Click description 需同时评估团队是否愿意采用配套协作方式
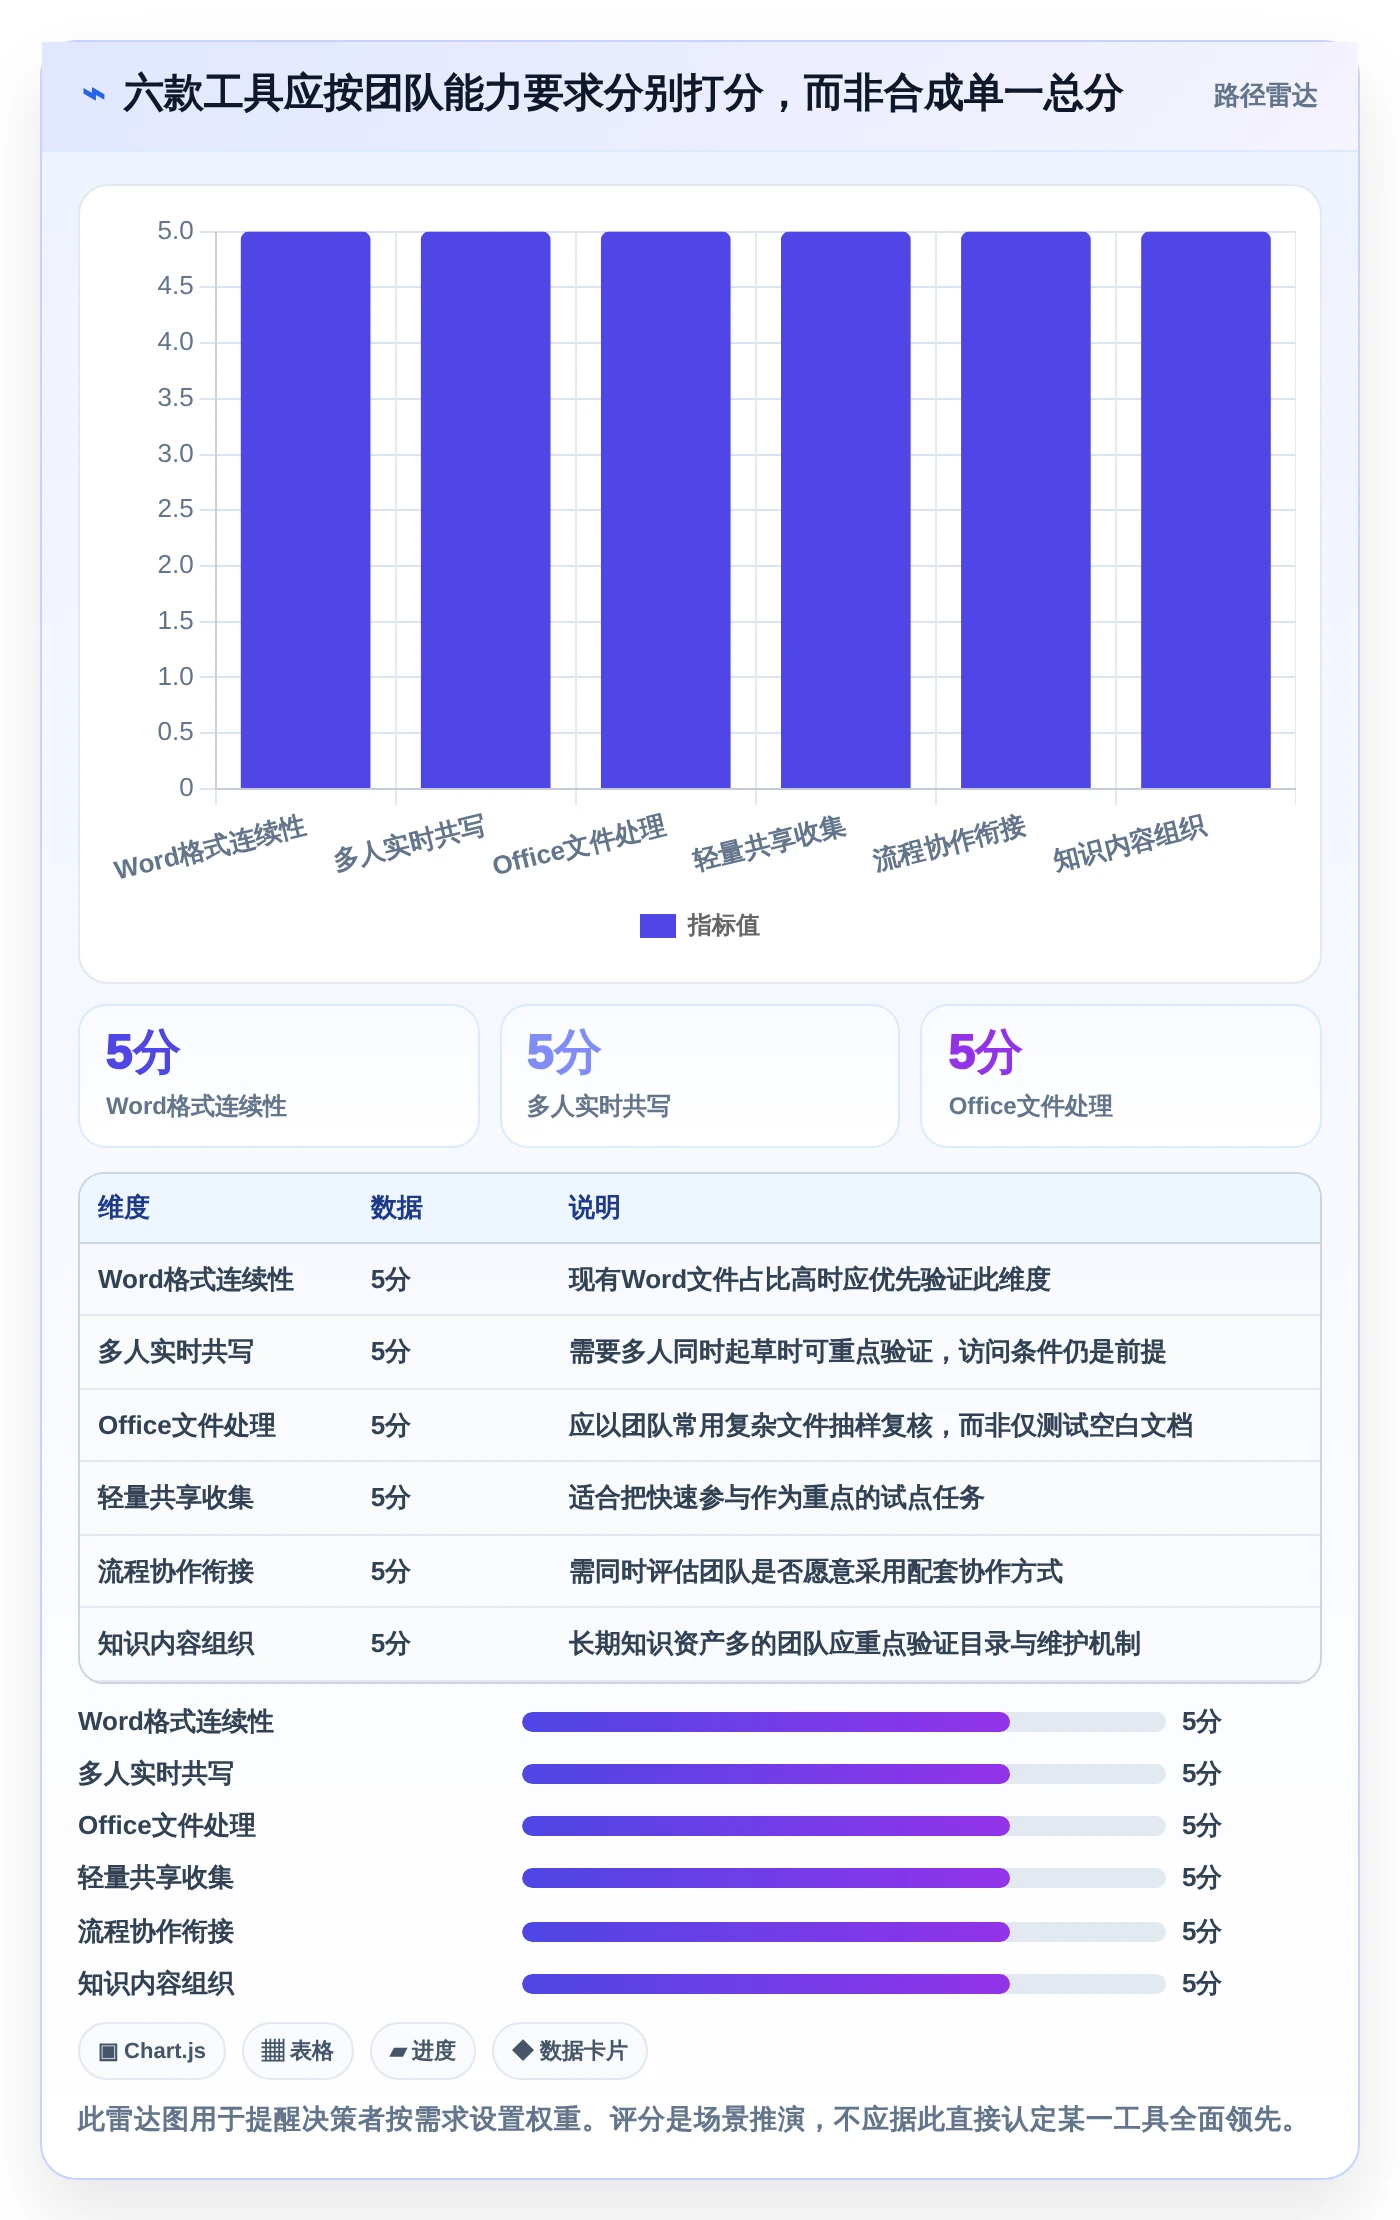The height and width of the screenshot is (2220, 1400). (x=815, y=1572)
